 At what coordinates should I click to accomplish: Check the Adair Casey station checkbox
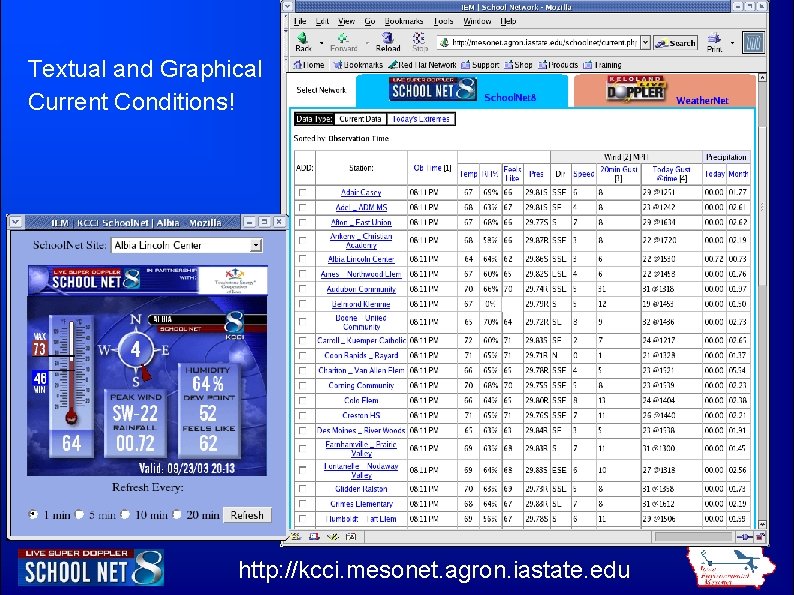(303, 192)
